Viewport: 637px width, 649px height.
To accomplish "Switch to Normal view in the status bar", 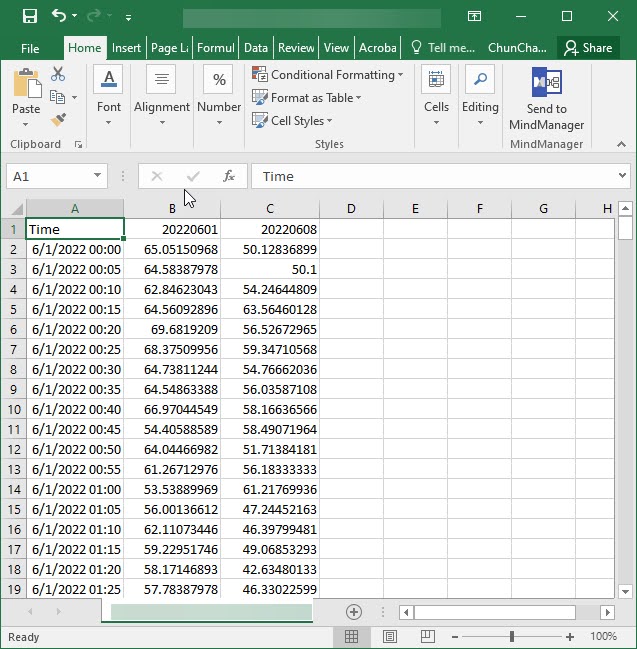I will 352,637.
